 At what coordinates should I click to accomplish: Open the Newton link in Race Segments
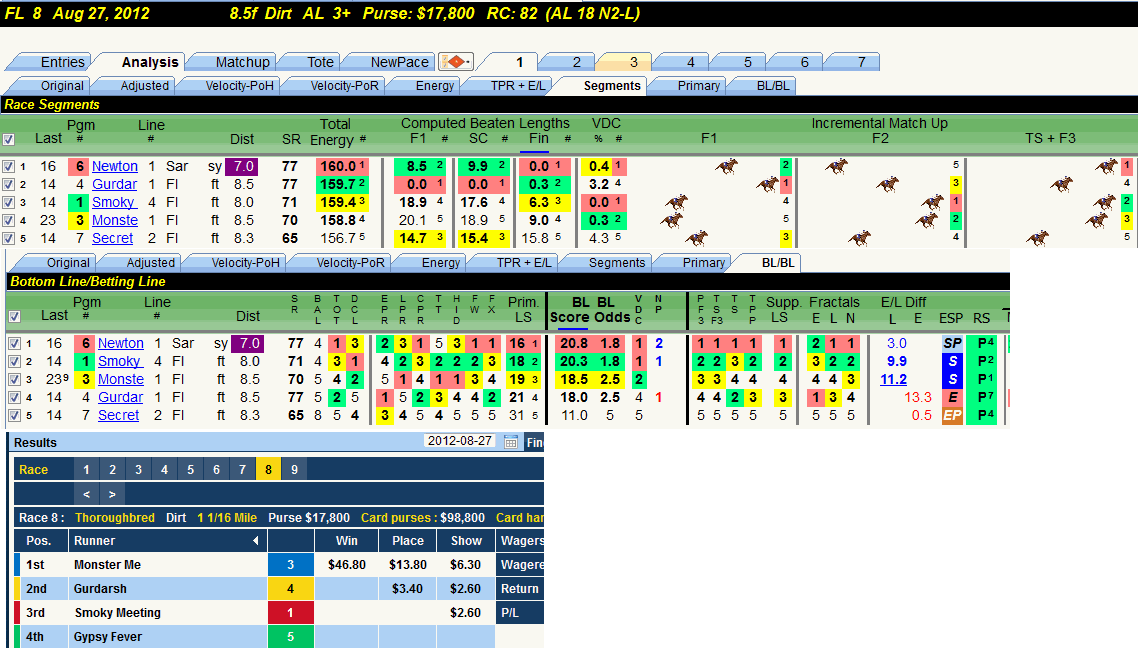tap(115, 166)
